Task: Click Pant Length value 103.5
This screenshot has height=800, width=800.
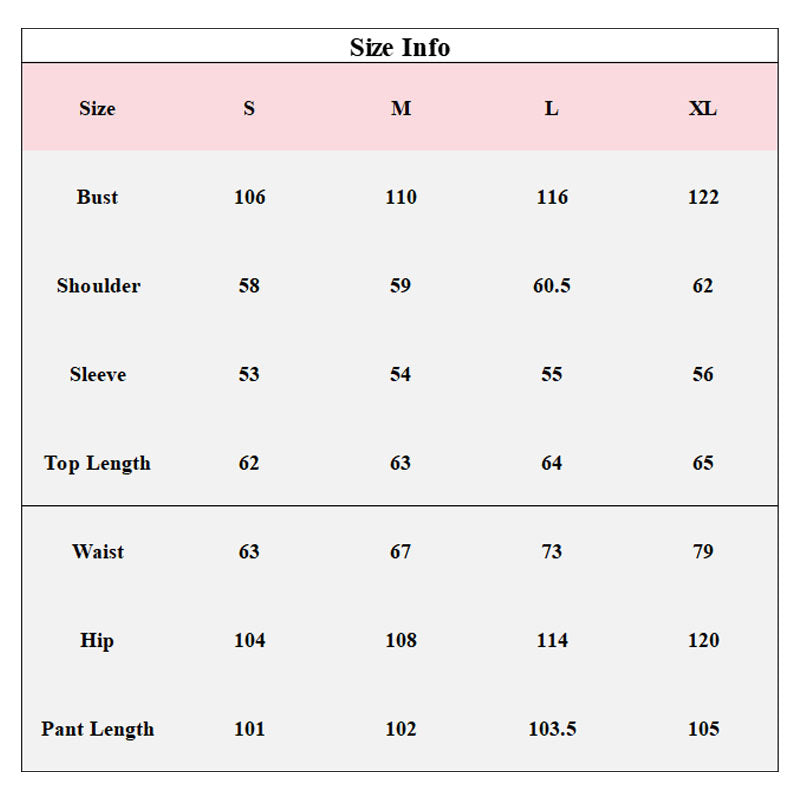Action: 552,729
